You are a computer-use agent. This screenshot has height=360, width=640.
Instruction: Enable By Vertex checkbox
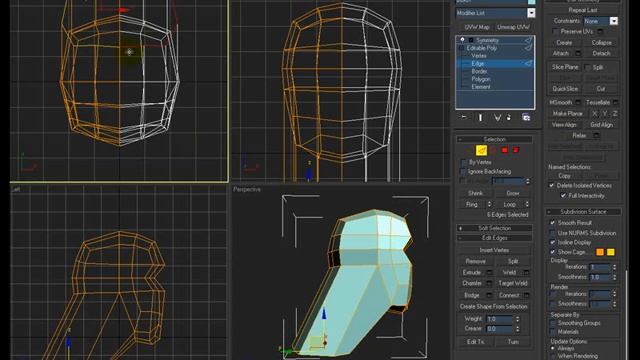pos(463,162)
